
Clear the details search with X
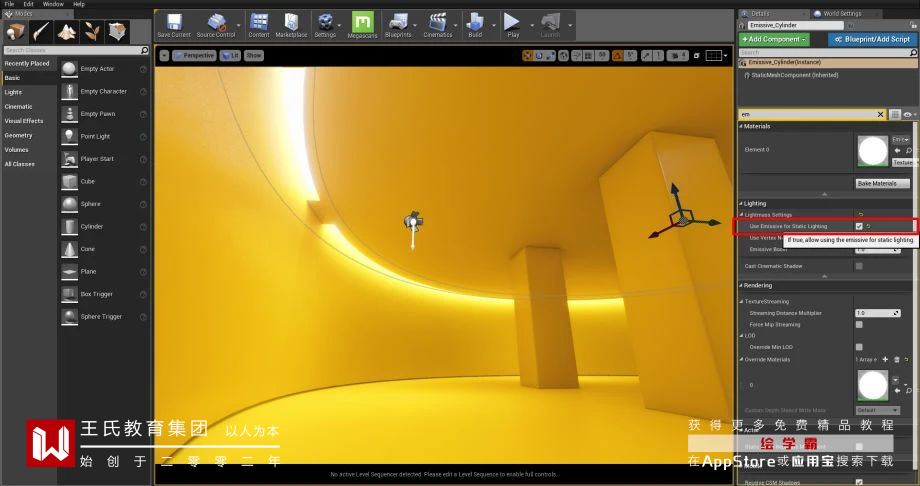point(880,114)
